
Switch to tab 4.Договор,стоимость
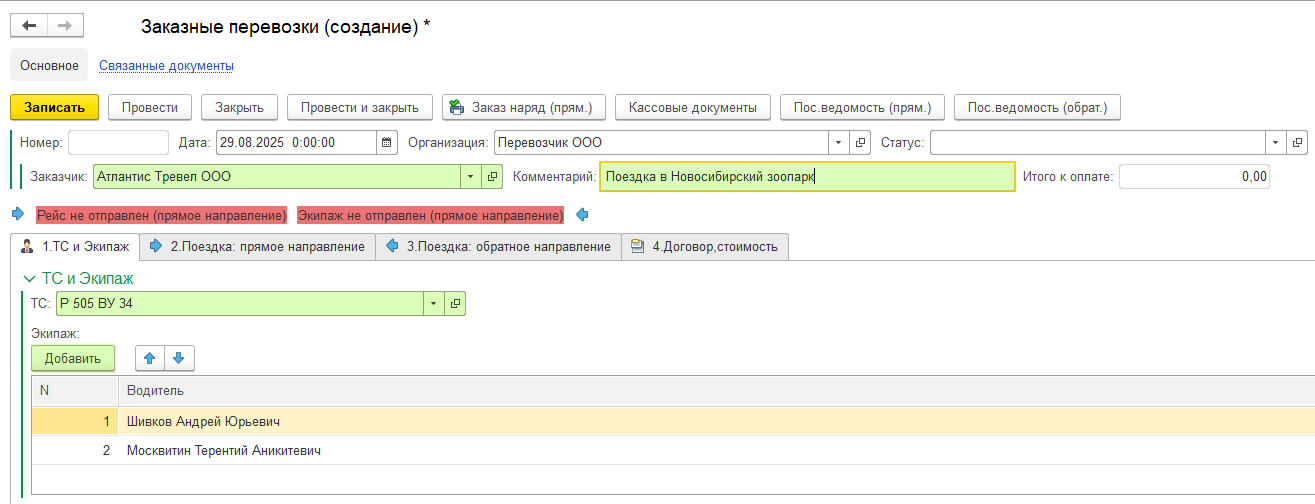pos(705,246)
